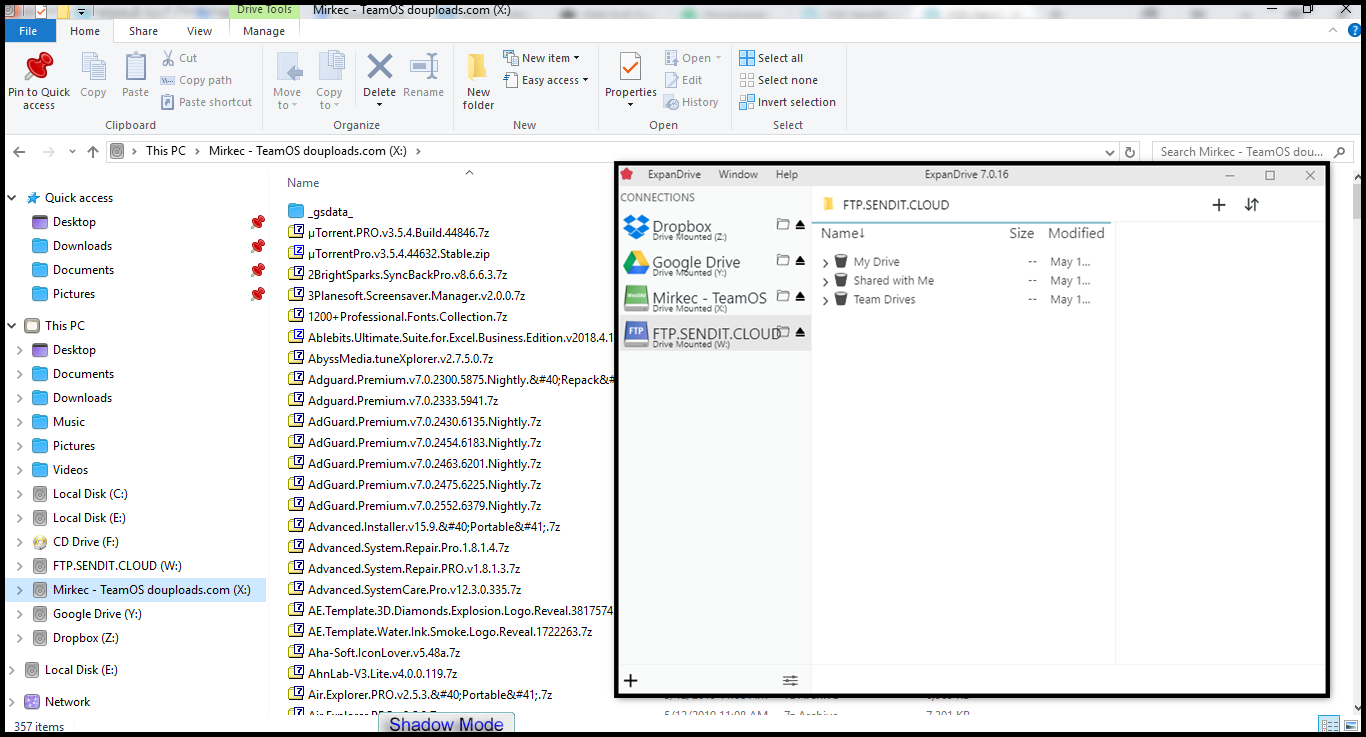Expand Local Disk (C:) in navigation tree
1366x737 pixels.
point(20,494)
